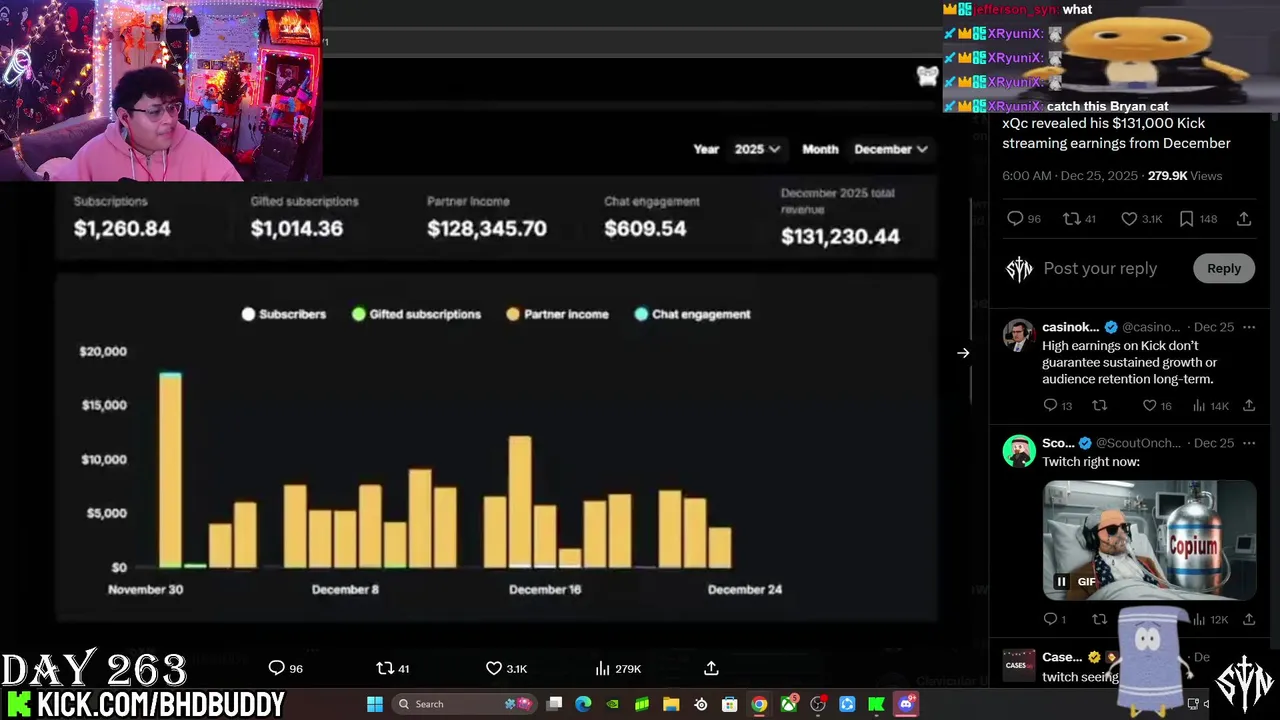
Task: Click the 279K views icon in the bottom bar
Action: tap(602, 668)
